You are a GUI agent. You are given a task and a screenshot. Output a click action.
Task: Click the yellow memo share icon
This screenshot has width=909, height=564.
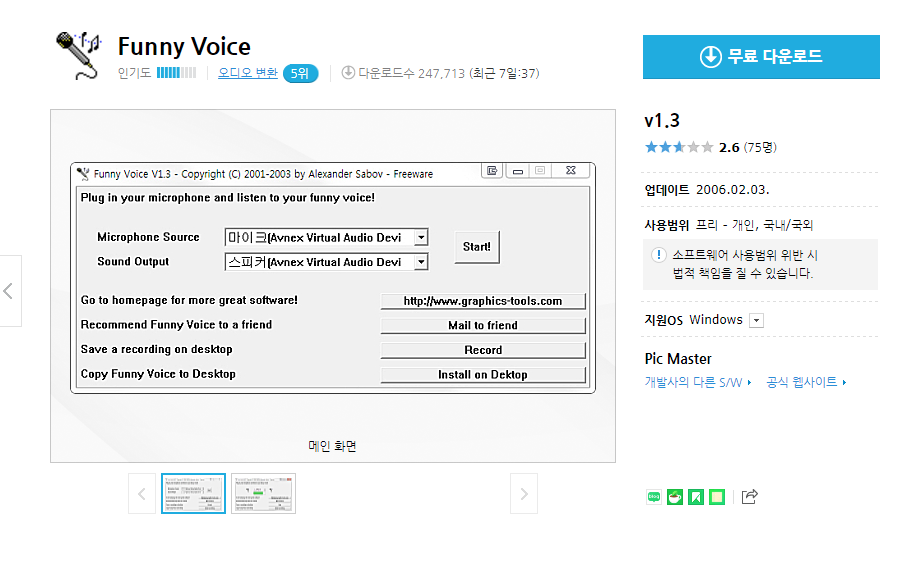[x=717, y=497]
